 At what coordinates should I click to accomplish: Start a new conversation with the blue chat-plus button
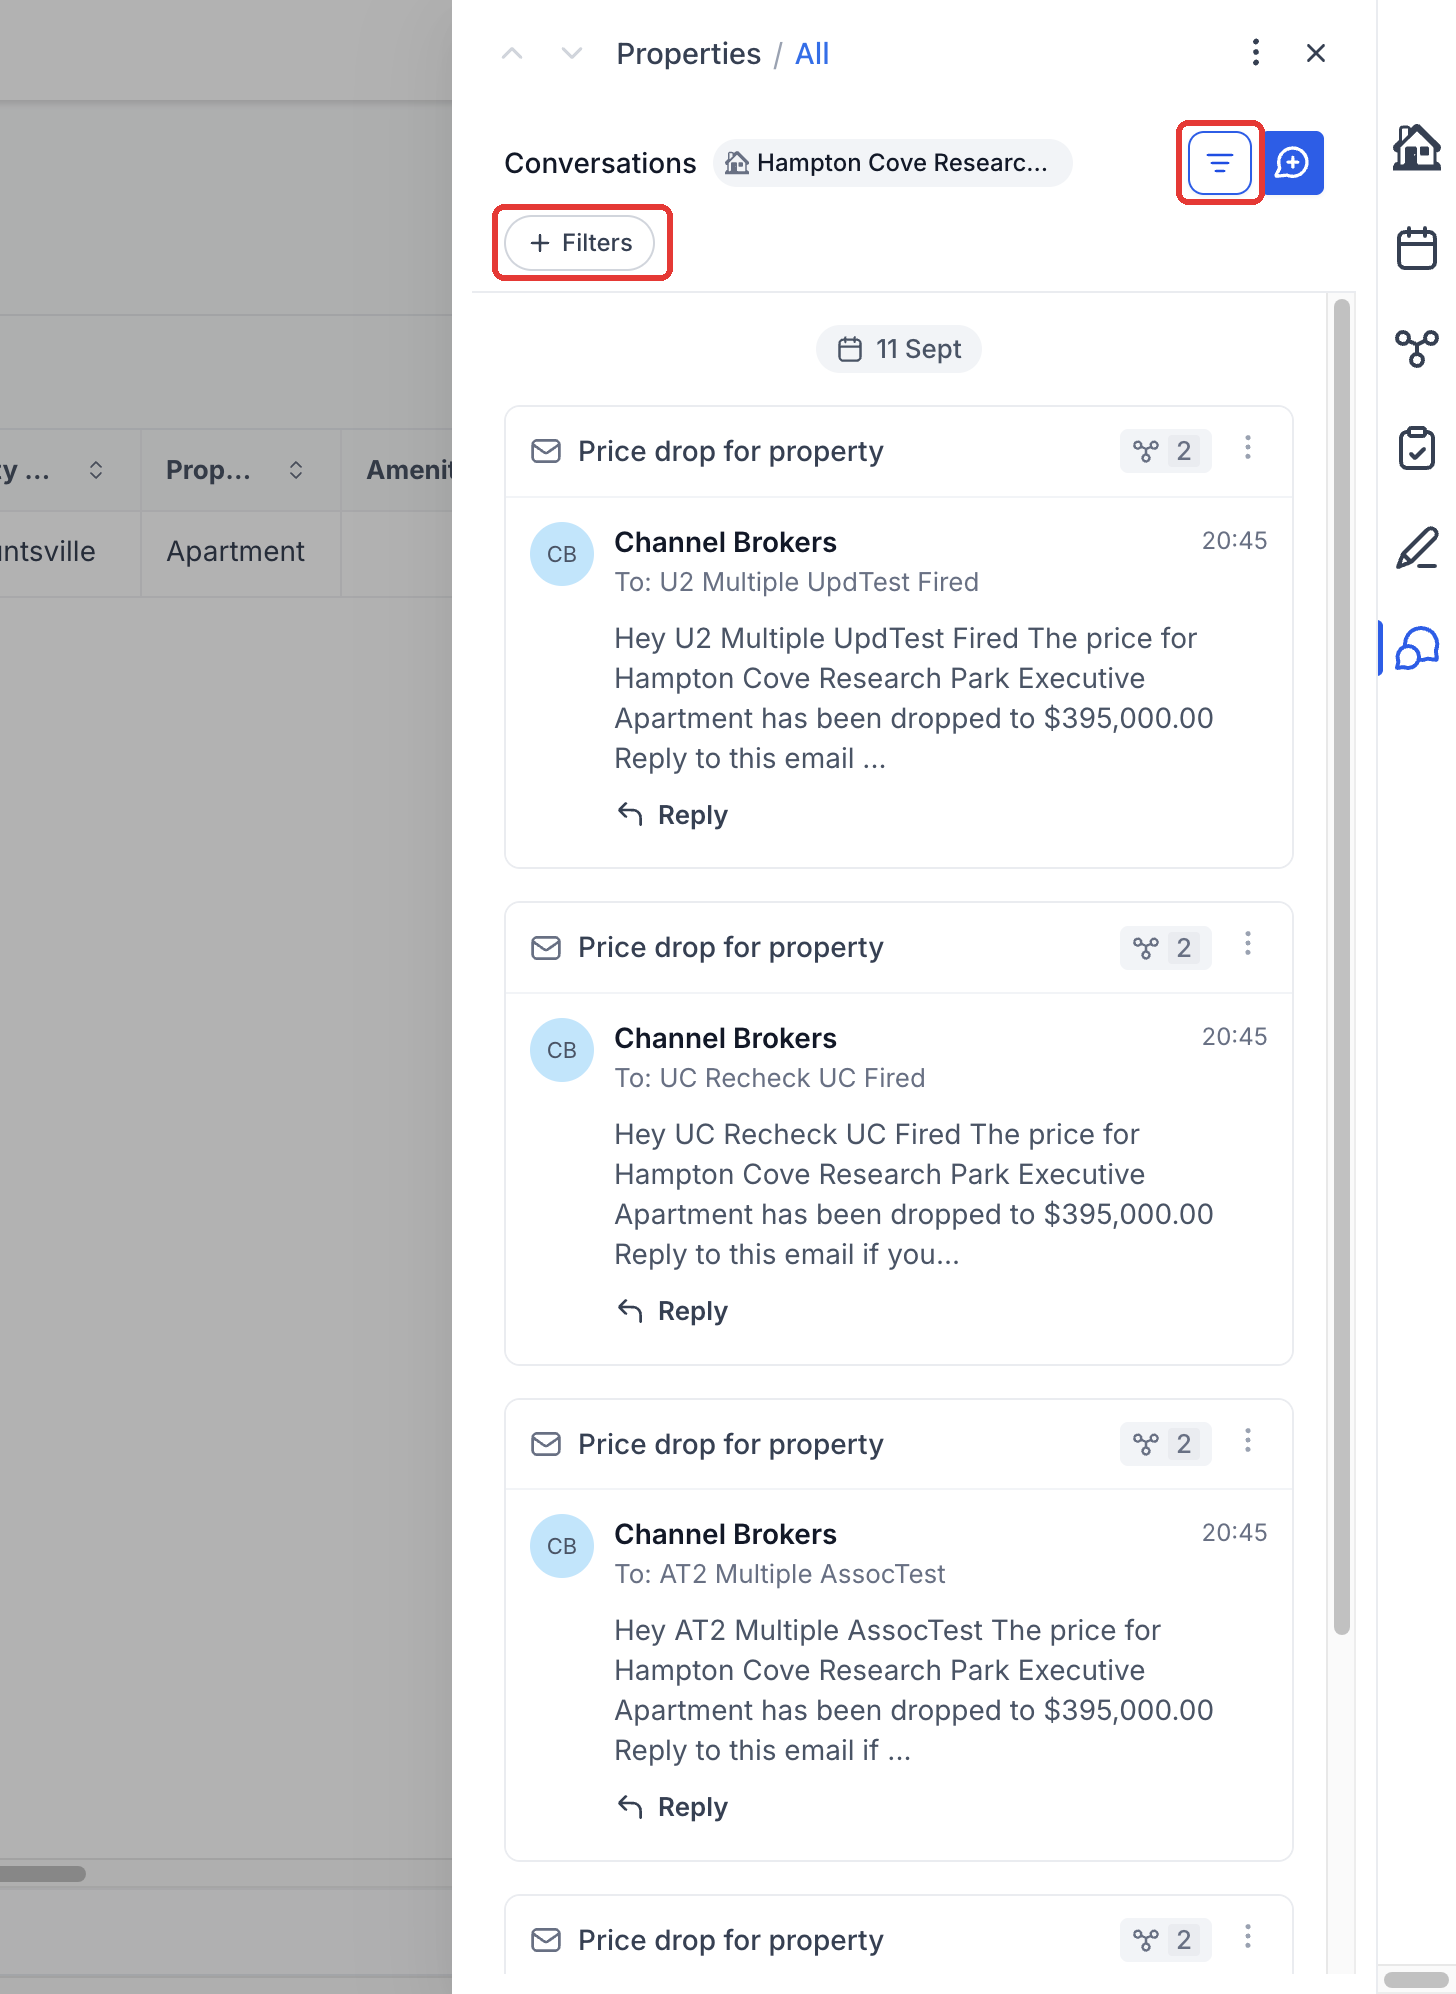tap(1293, 163)
